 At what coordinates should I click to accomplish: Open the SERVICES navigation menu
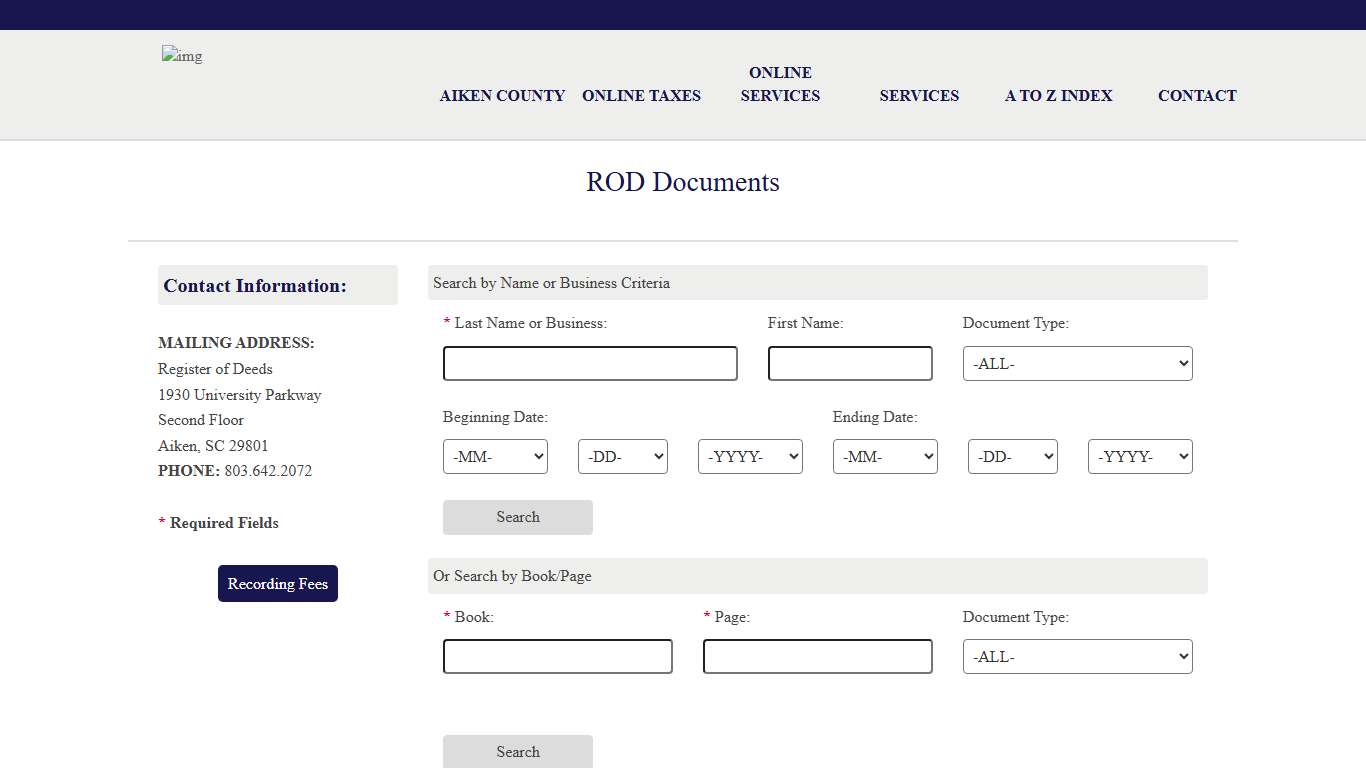919,96
